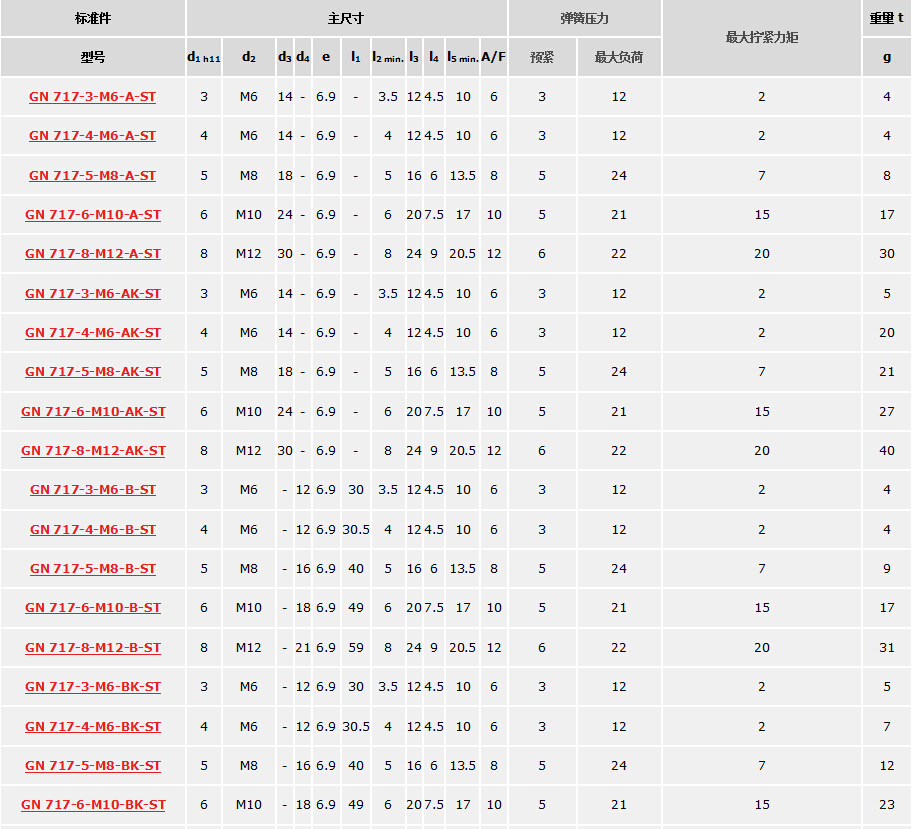Screen dimensions: 913x829
Task: Click weight 30 in GN 717-8-M12-A-ST row
Action: click(887, 254)
